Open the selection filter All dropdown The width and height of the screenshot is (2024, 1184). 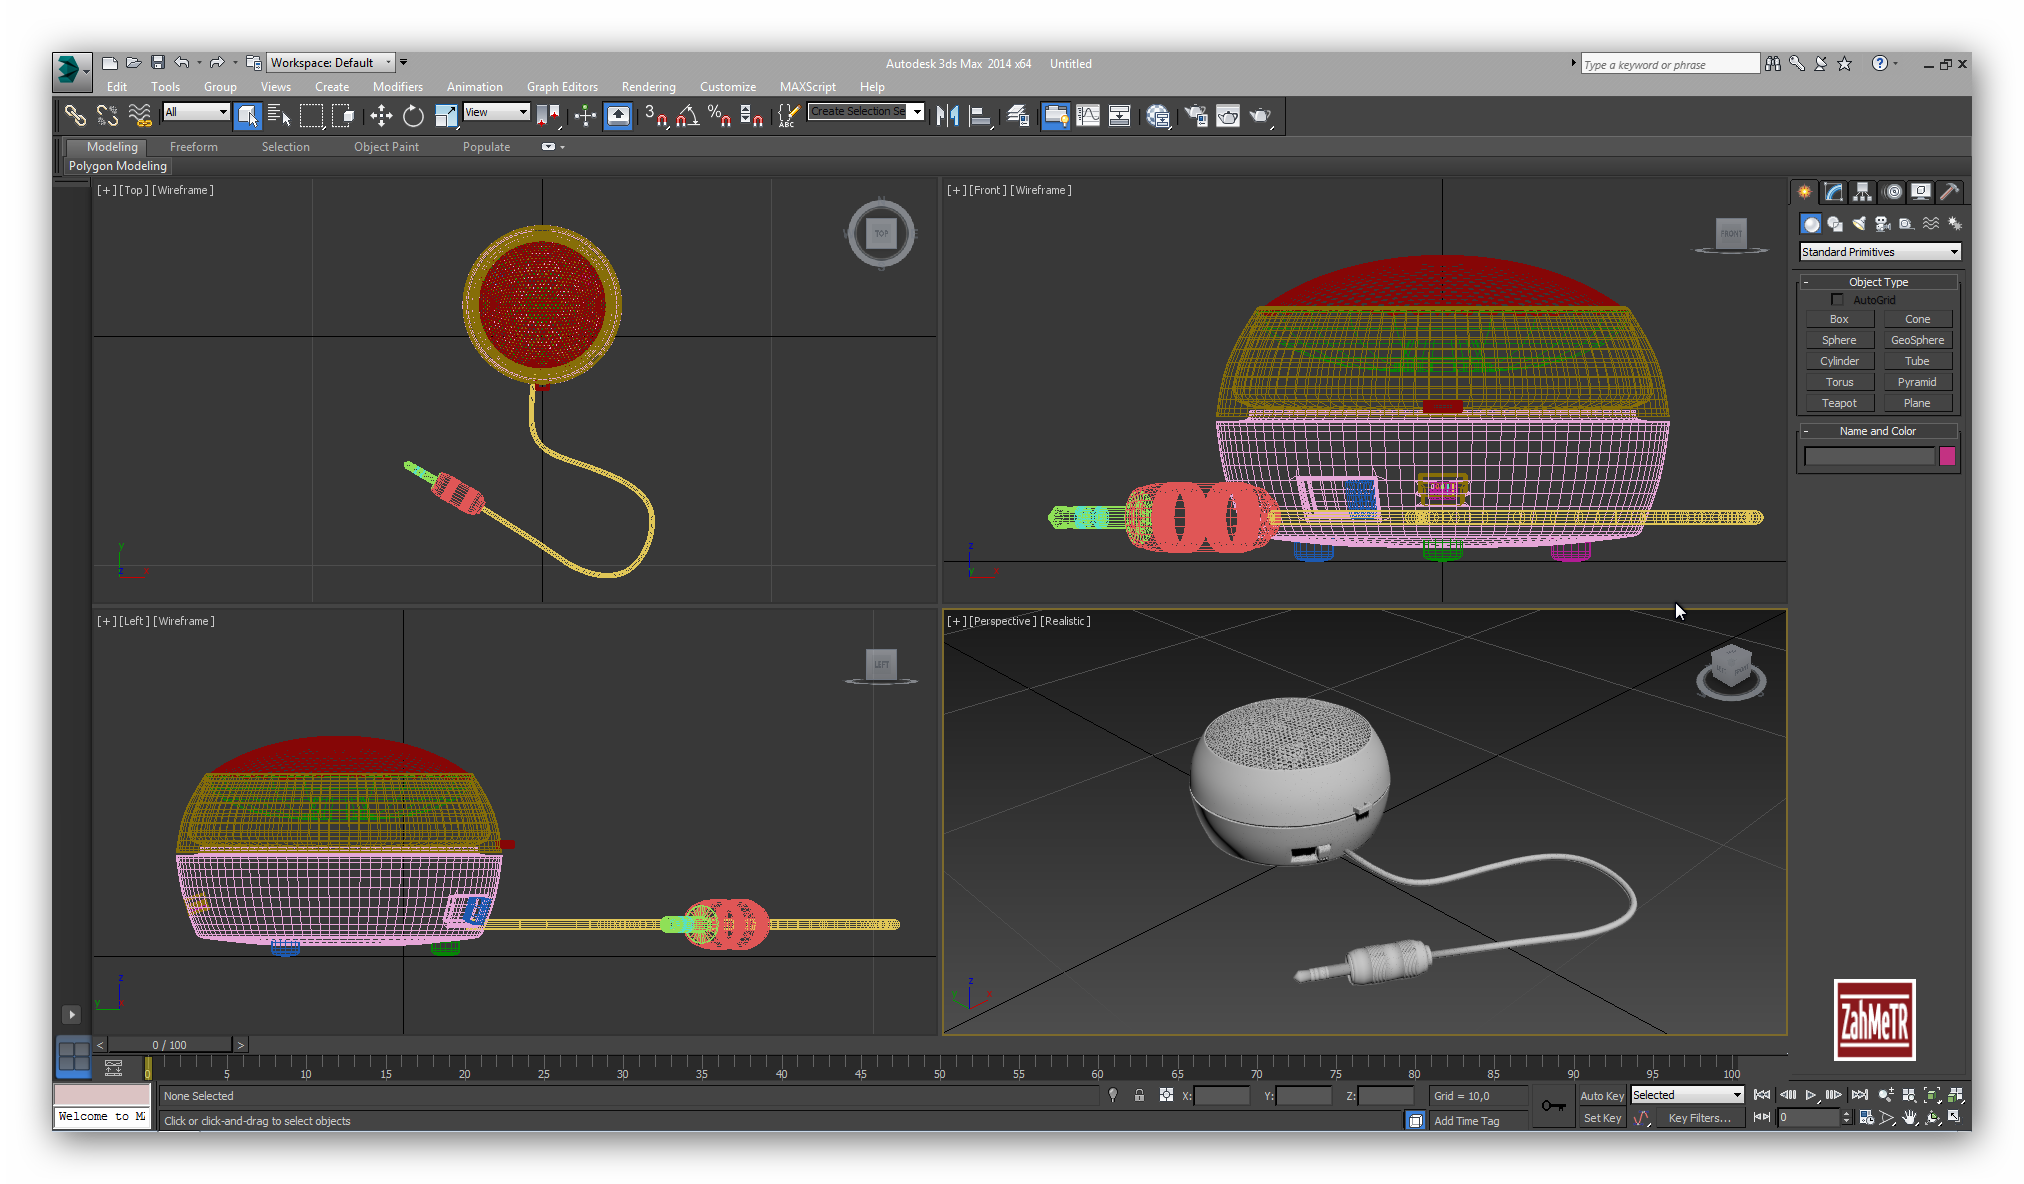(197, 112)
